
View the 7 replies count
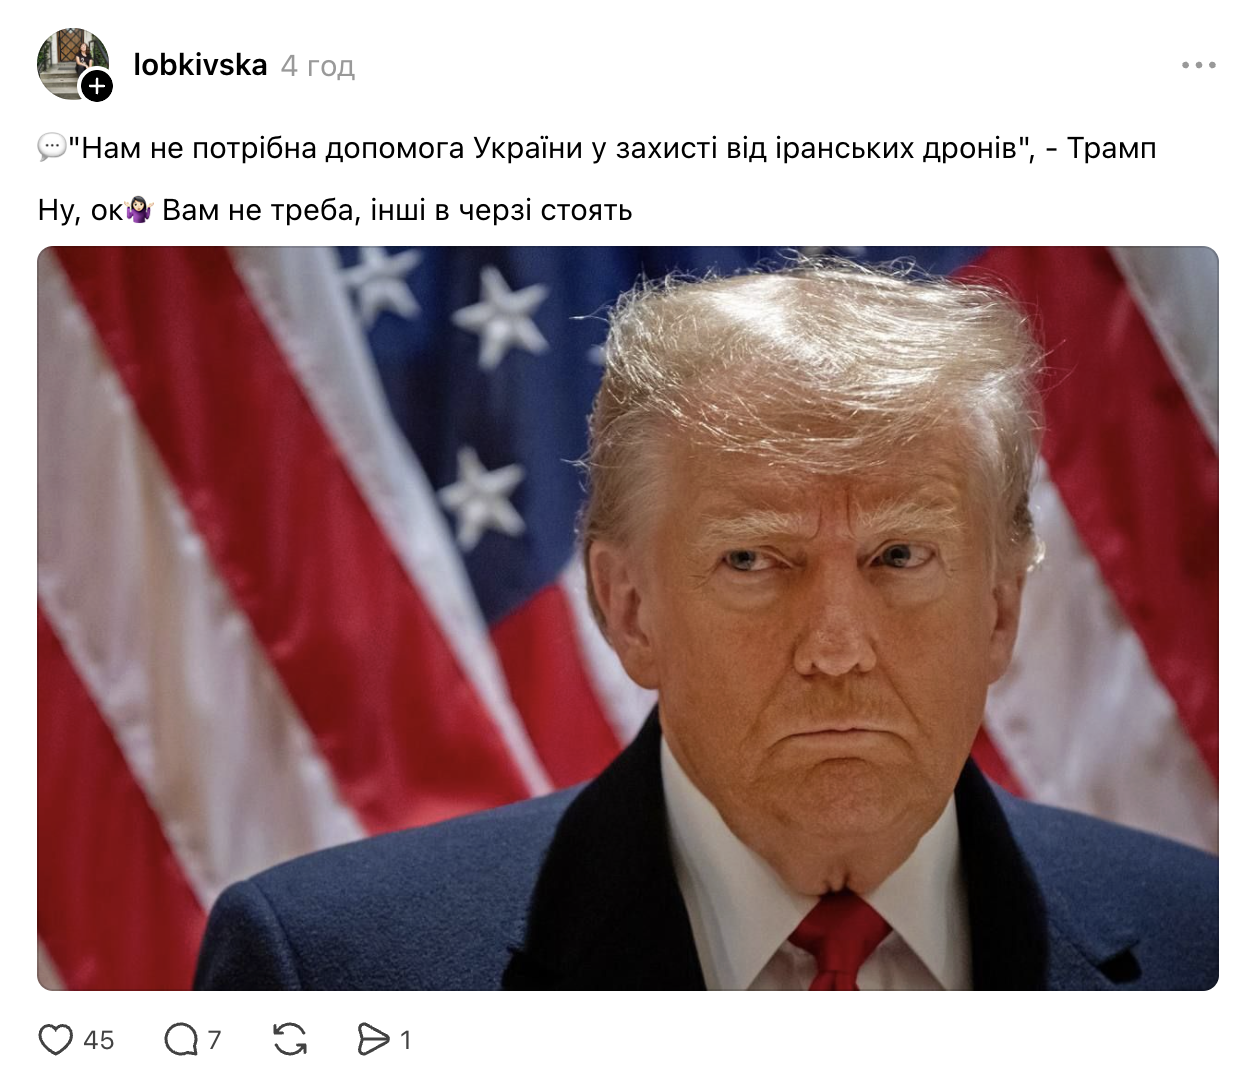pyautogui.click(x=214, y=1041)
